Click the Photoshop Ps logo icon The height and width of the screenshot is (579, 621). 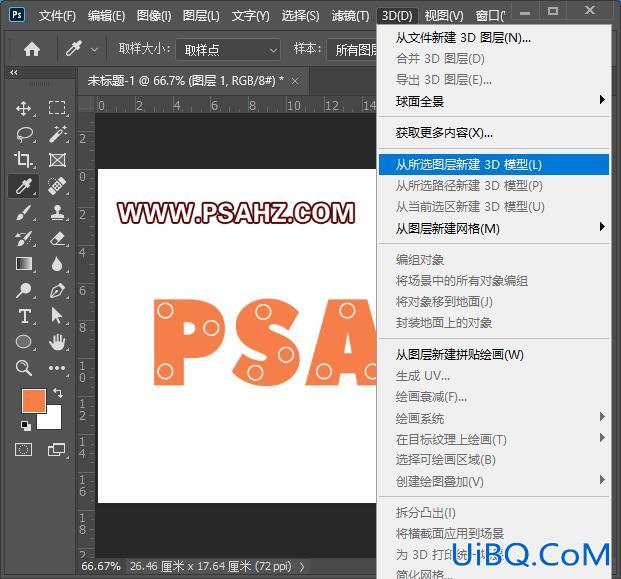[17, 15]
